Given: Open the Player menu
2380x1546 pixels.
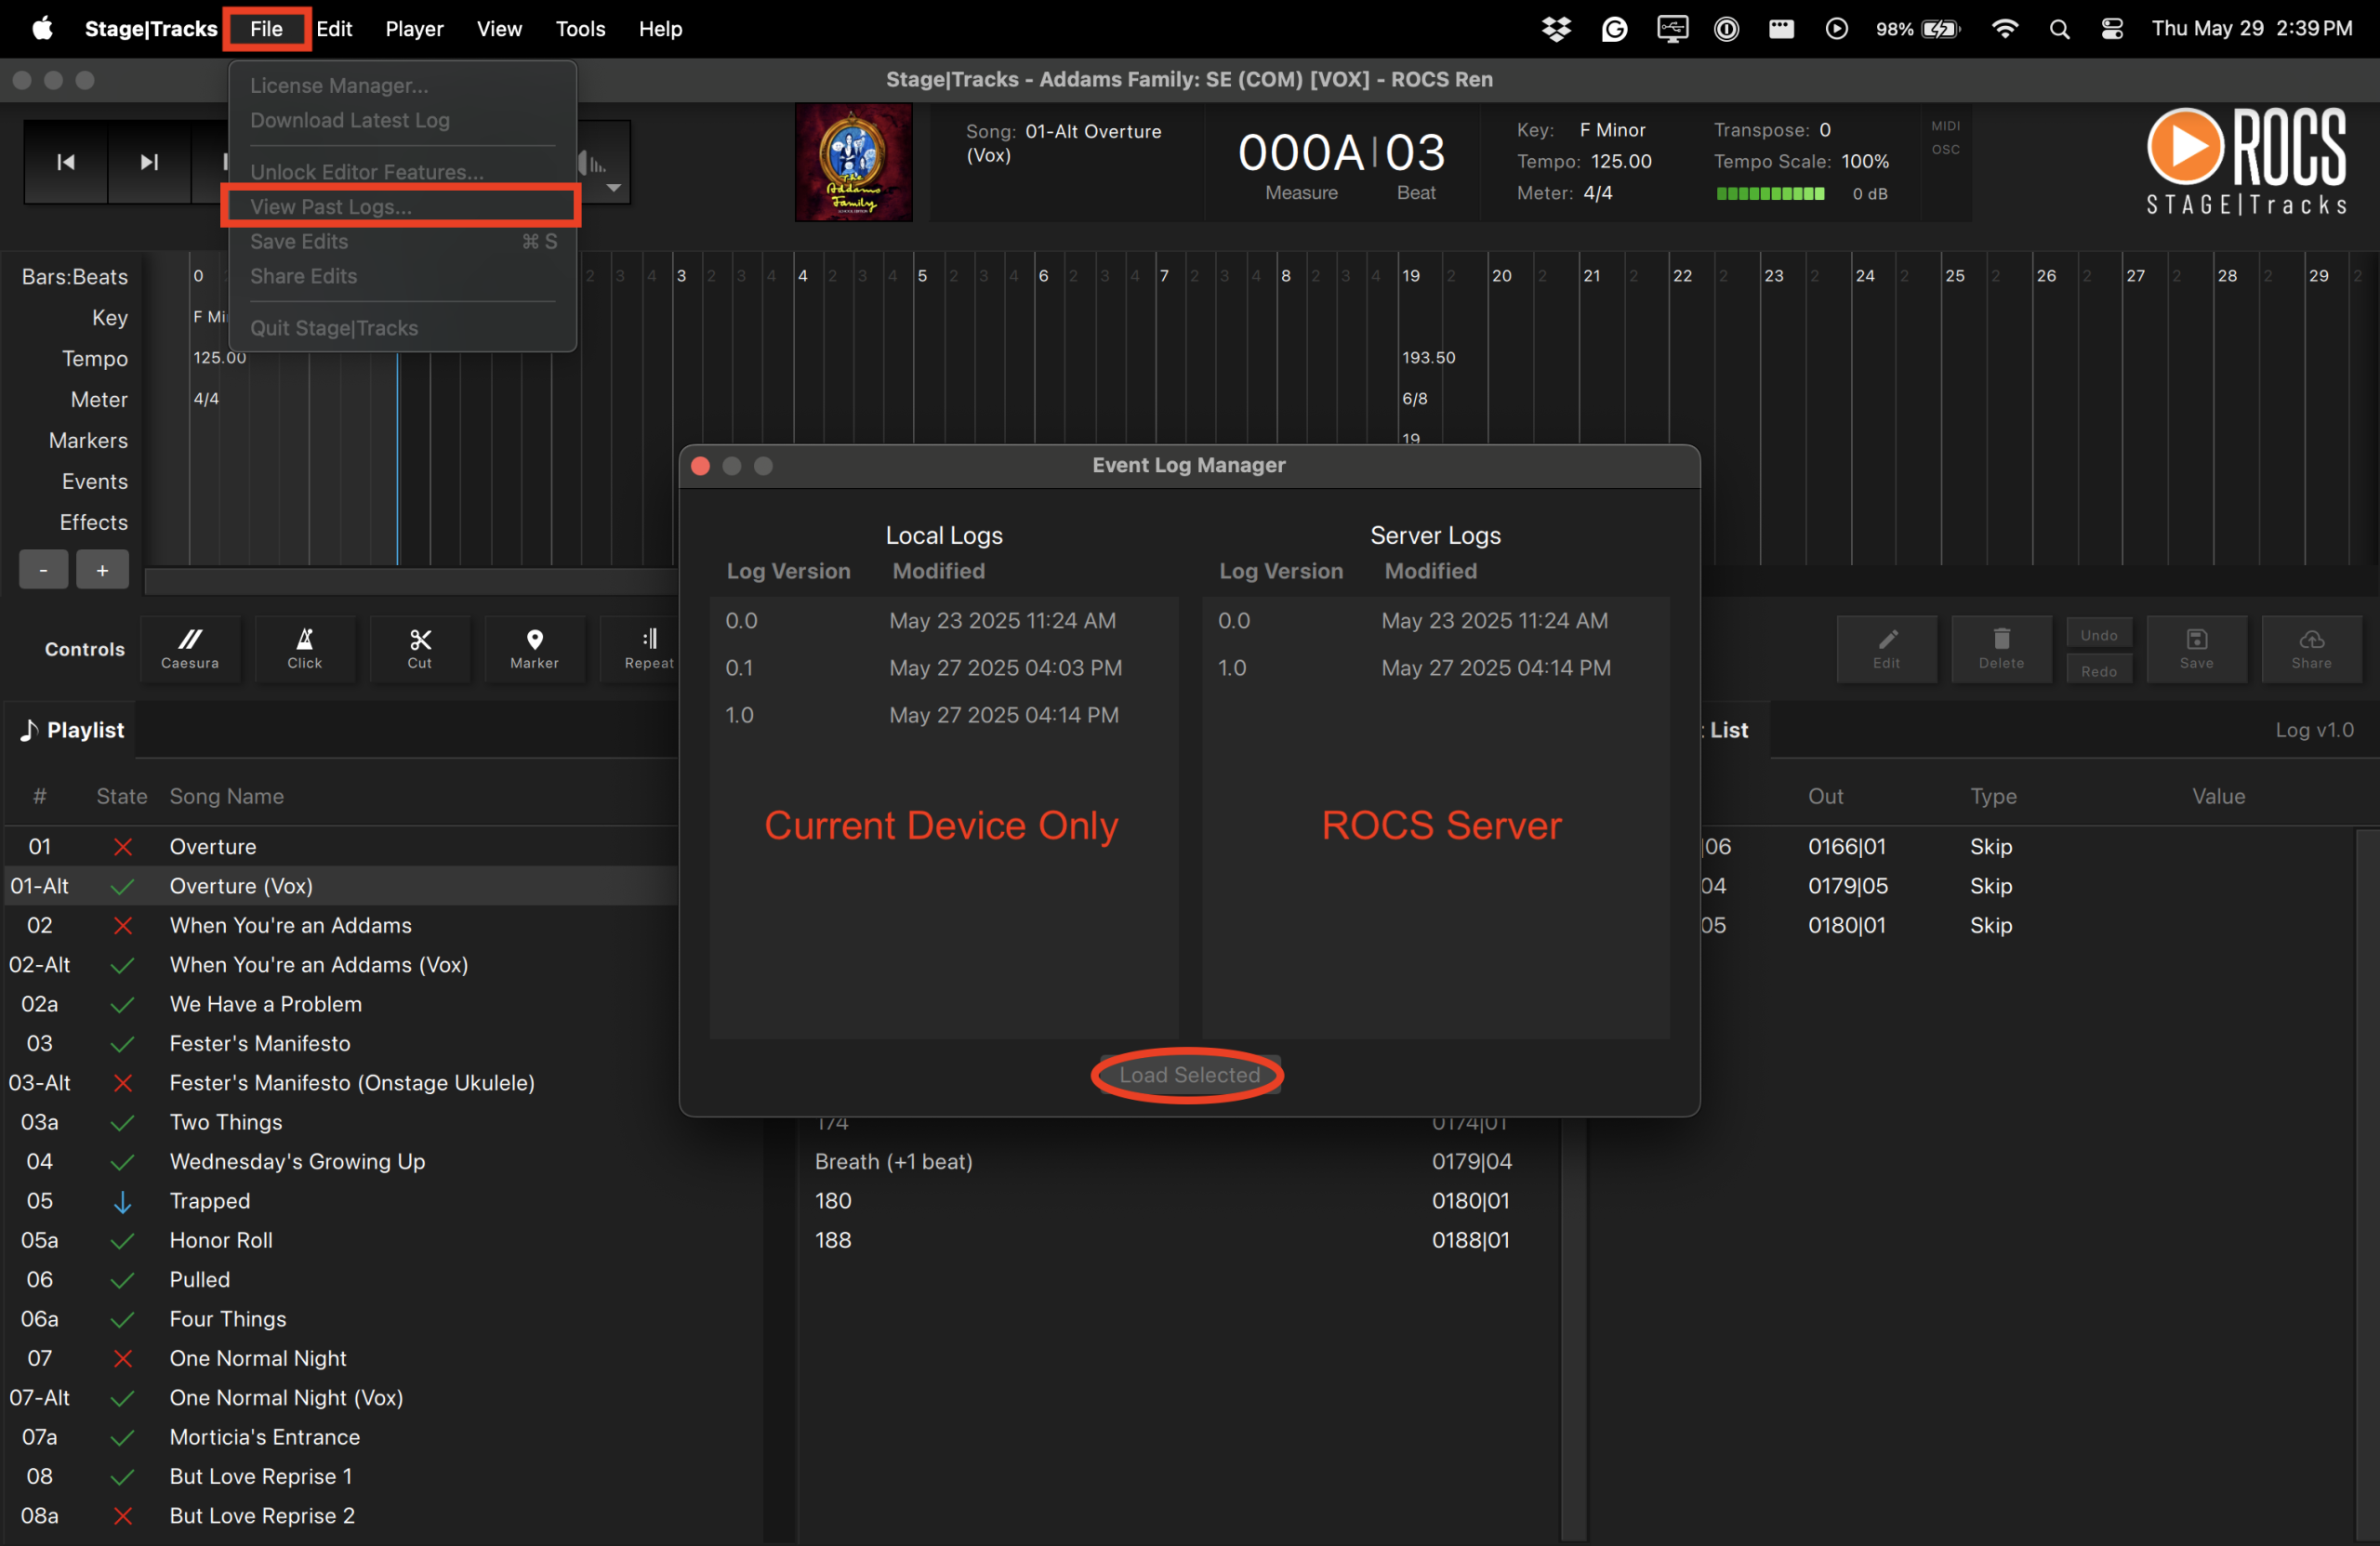Looking at the screenshot, I should [414, 28].
